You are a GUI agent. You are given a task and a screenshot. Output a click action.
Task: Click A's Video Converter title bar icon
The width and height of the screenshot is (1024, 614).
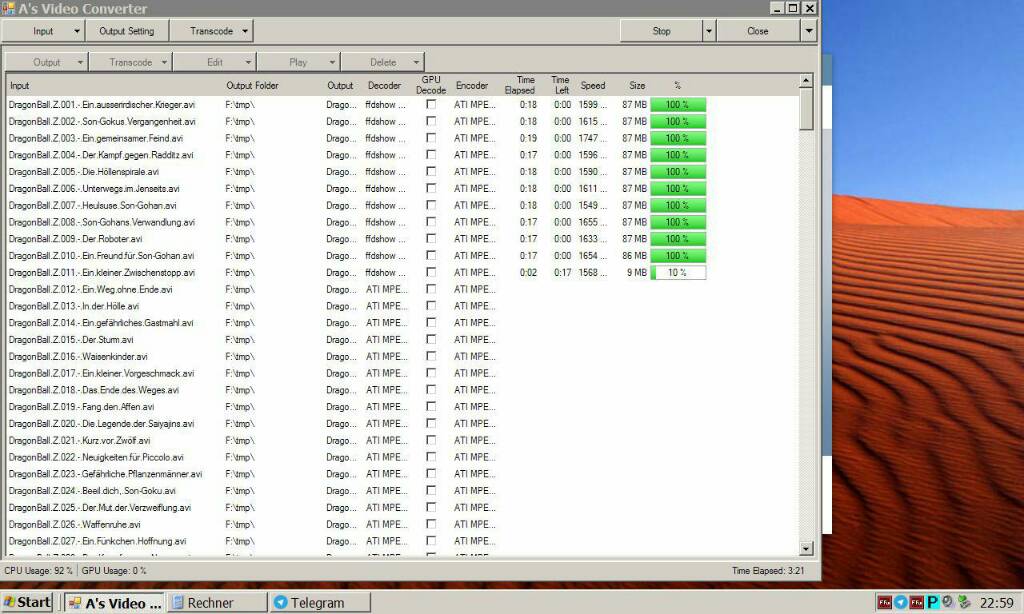tap(9, 8)
